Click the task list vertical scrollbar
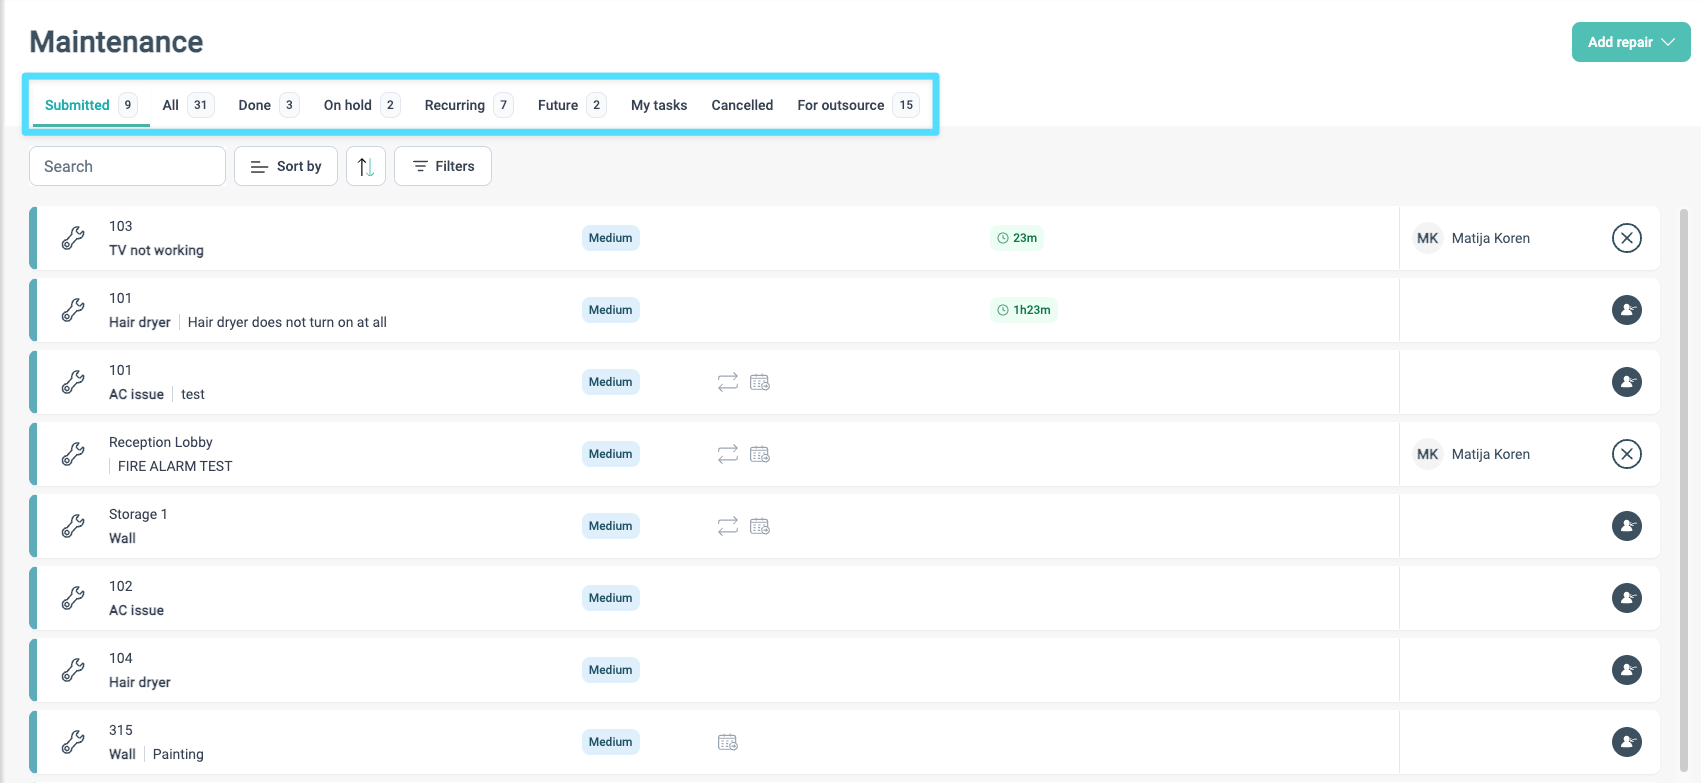Image resolution: width=1701 pixels, height=783 pixels. (1684, 491)
